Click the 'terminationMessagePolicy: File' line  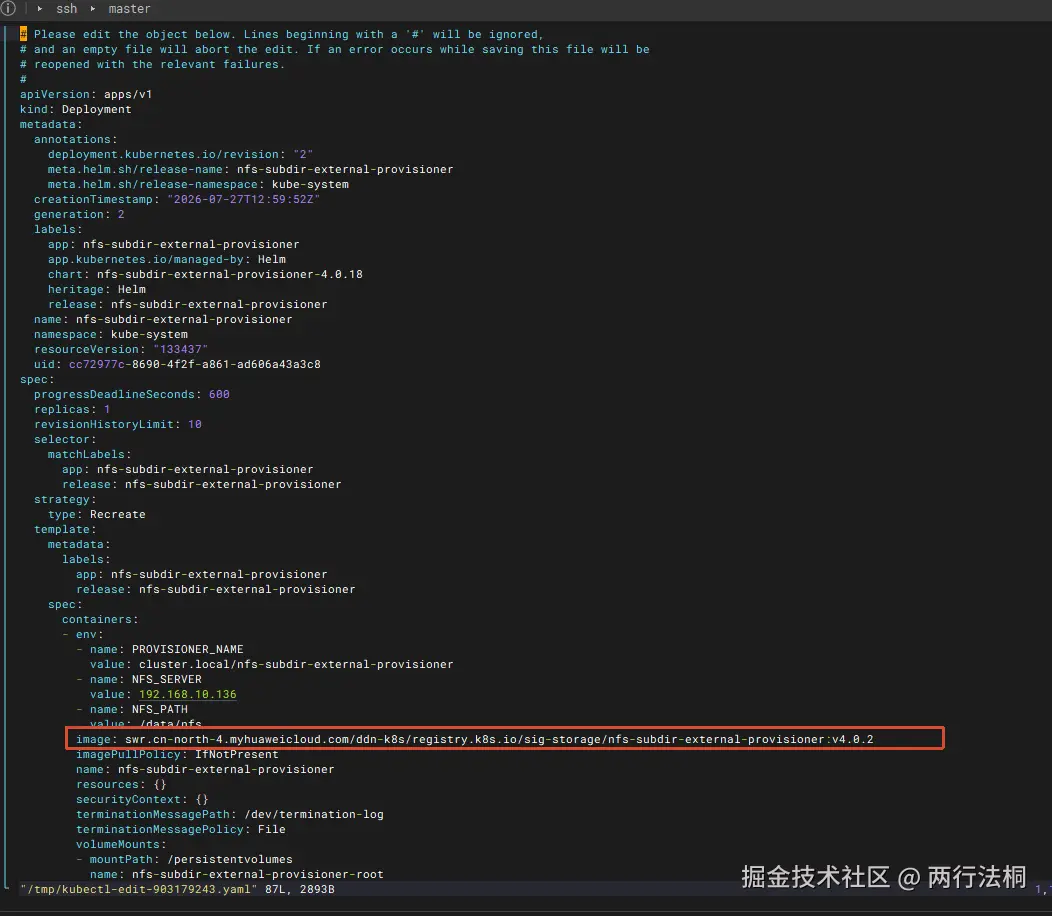[180, 829]
